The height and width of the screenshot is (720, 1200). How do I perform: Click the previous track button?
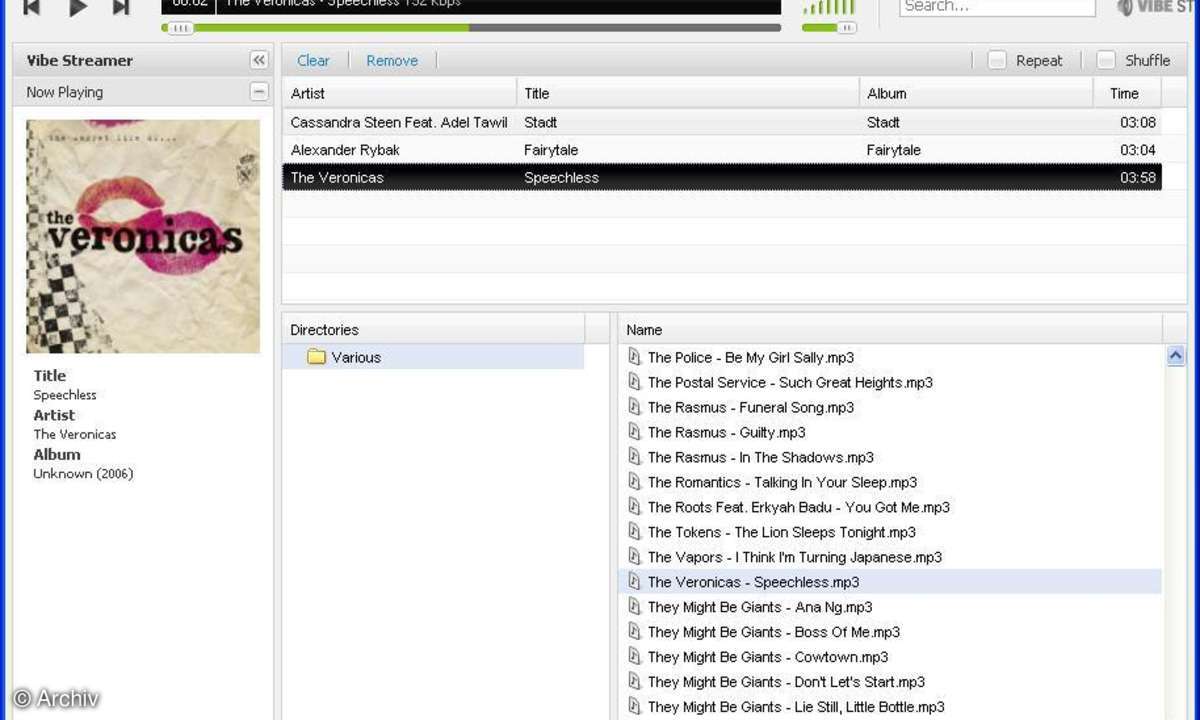(32, 7)
